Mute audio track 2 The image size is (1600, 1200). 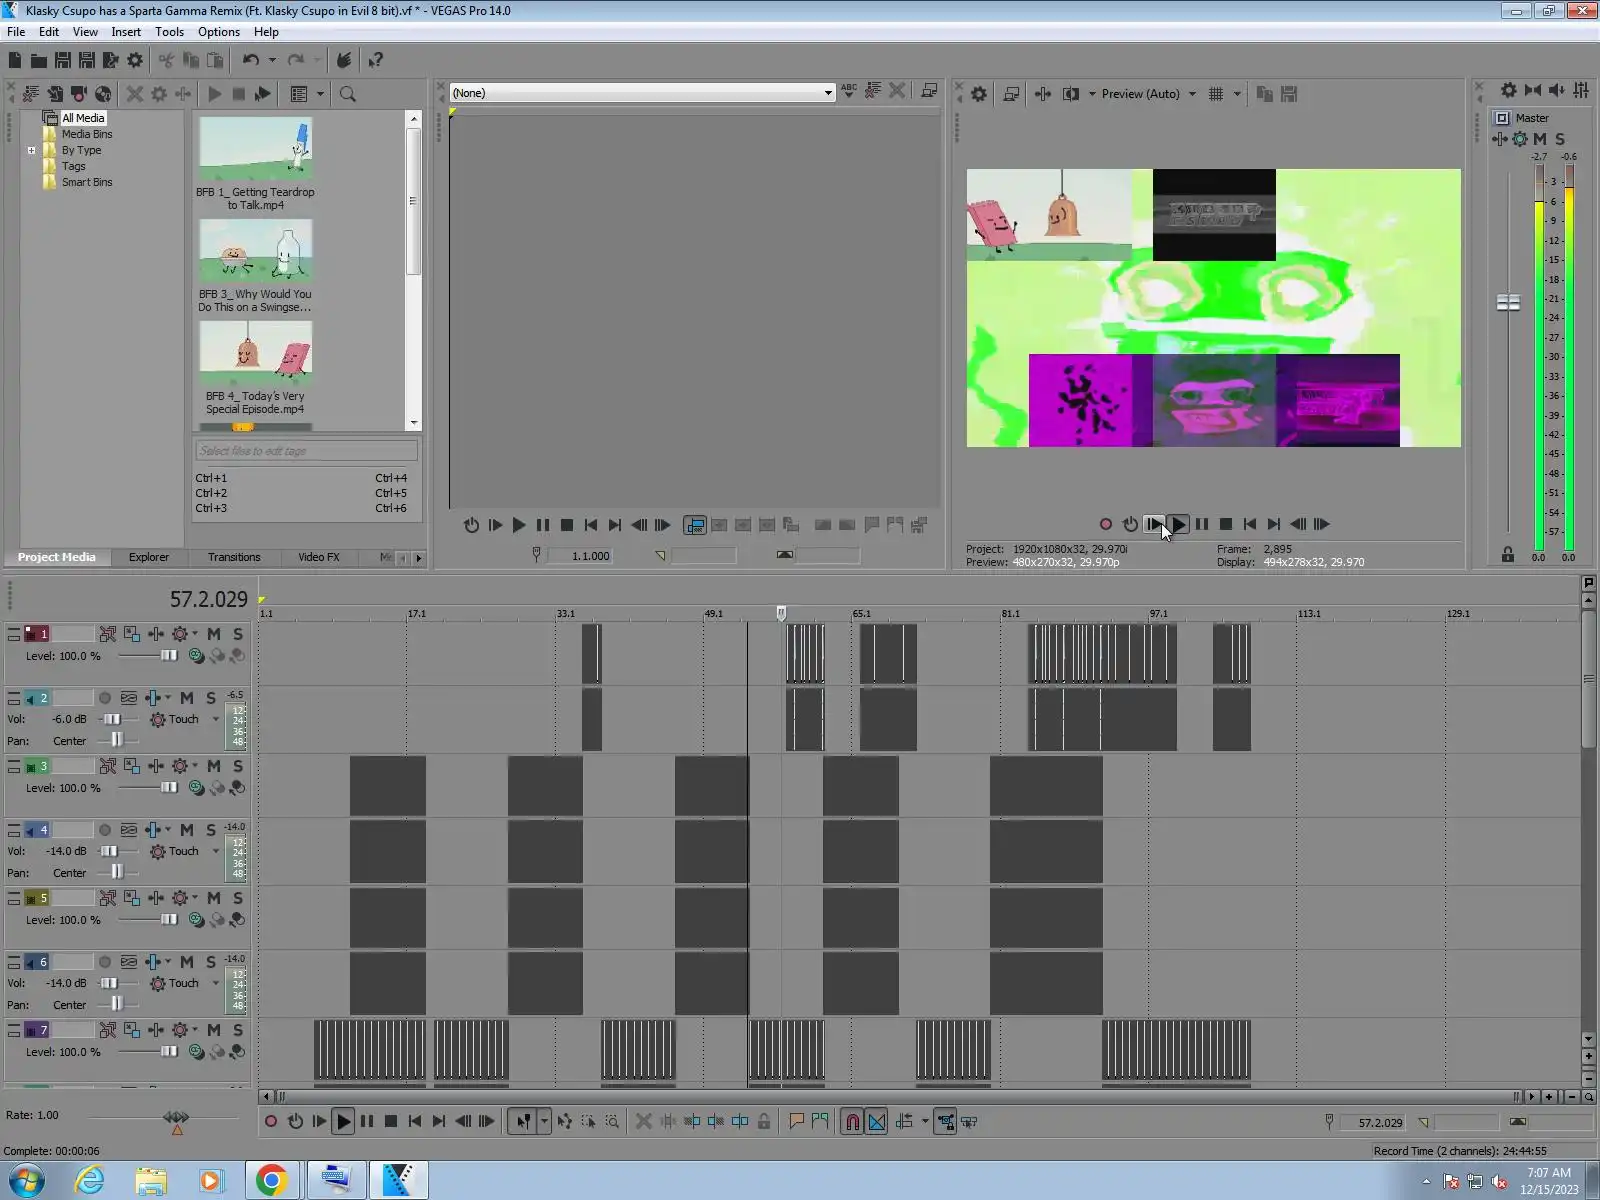(187, 698)
